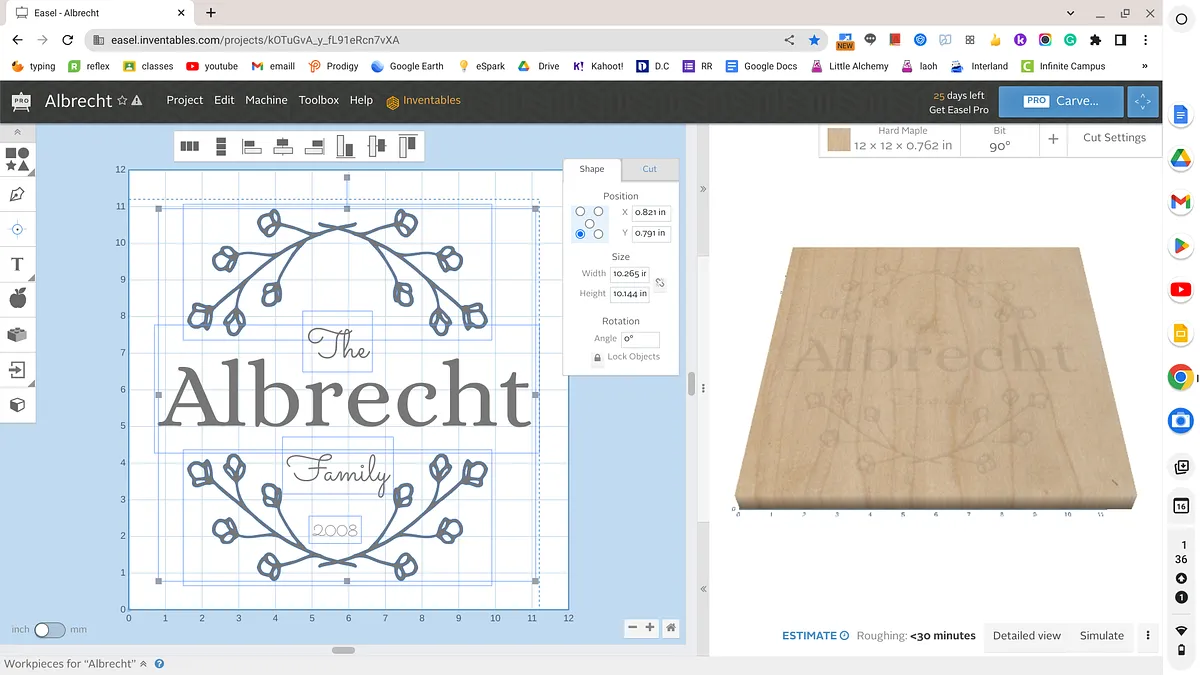Screen dimensions: 1200x675
Task: Open the three-dot menu beside Simulate
Action: tap(1148, 636)
